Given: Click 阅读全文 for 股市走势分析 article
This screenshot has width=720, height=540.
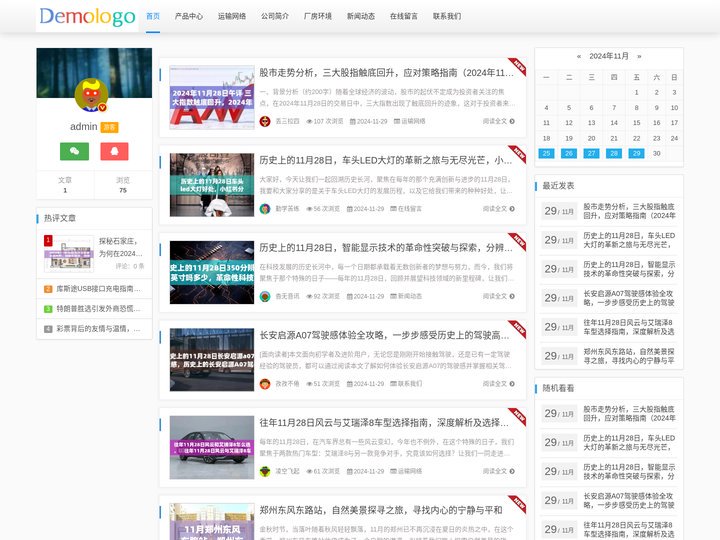Looking at the screenshot, I should [499, 121].
